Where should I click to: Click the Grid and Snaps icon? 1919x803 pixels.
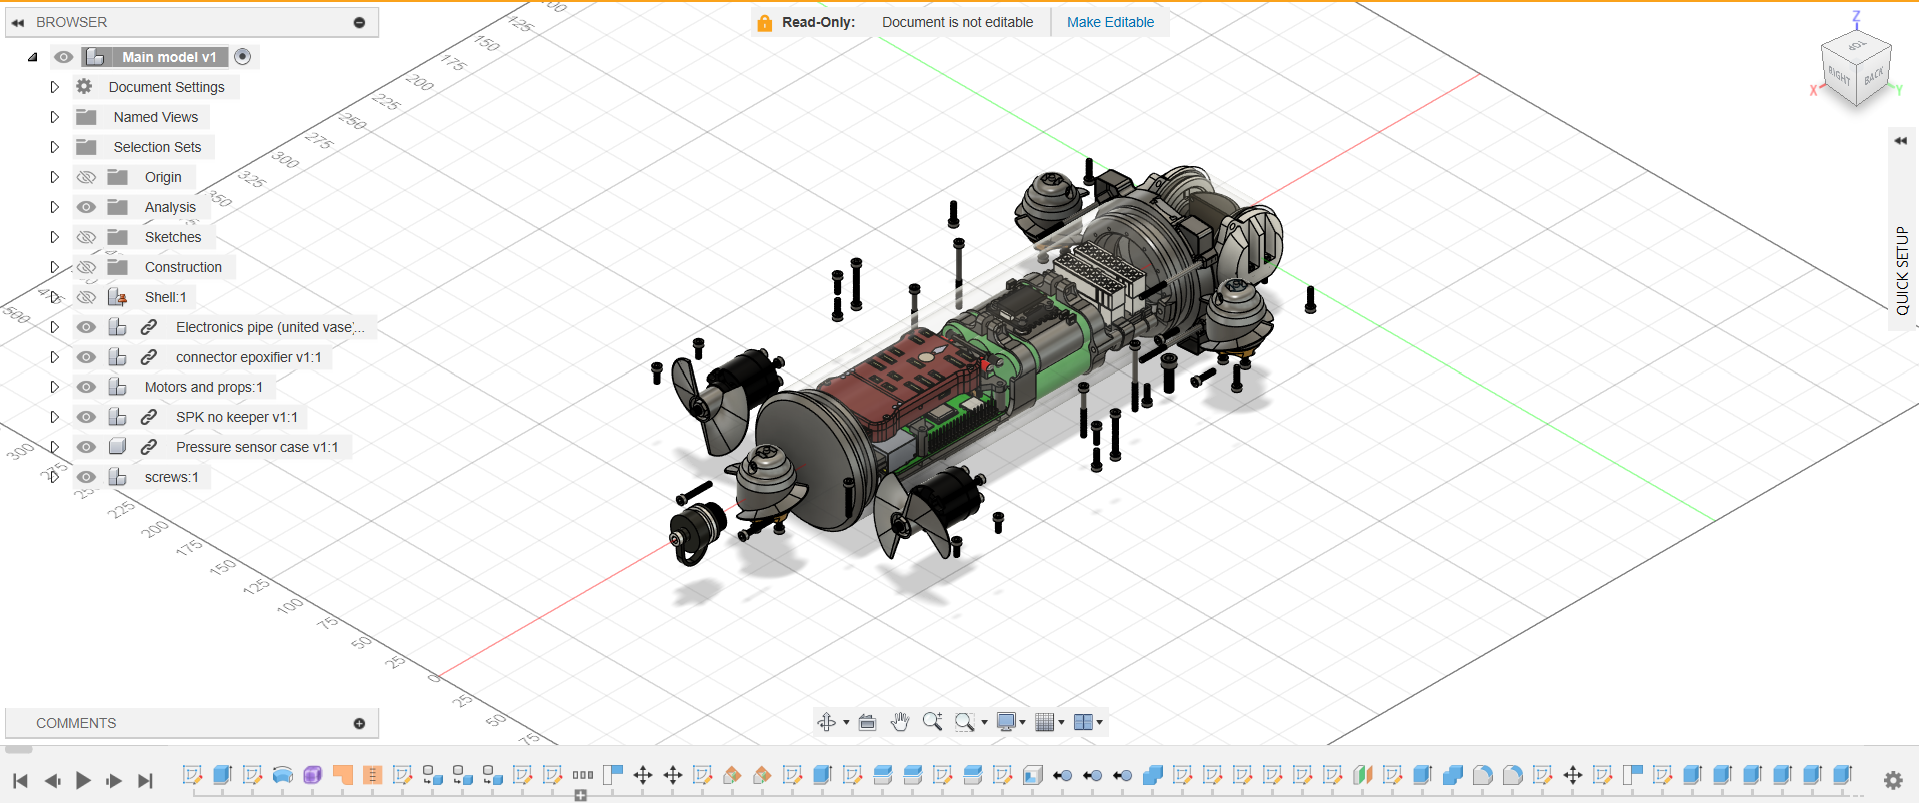point(1045,722)
